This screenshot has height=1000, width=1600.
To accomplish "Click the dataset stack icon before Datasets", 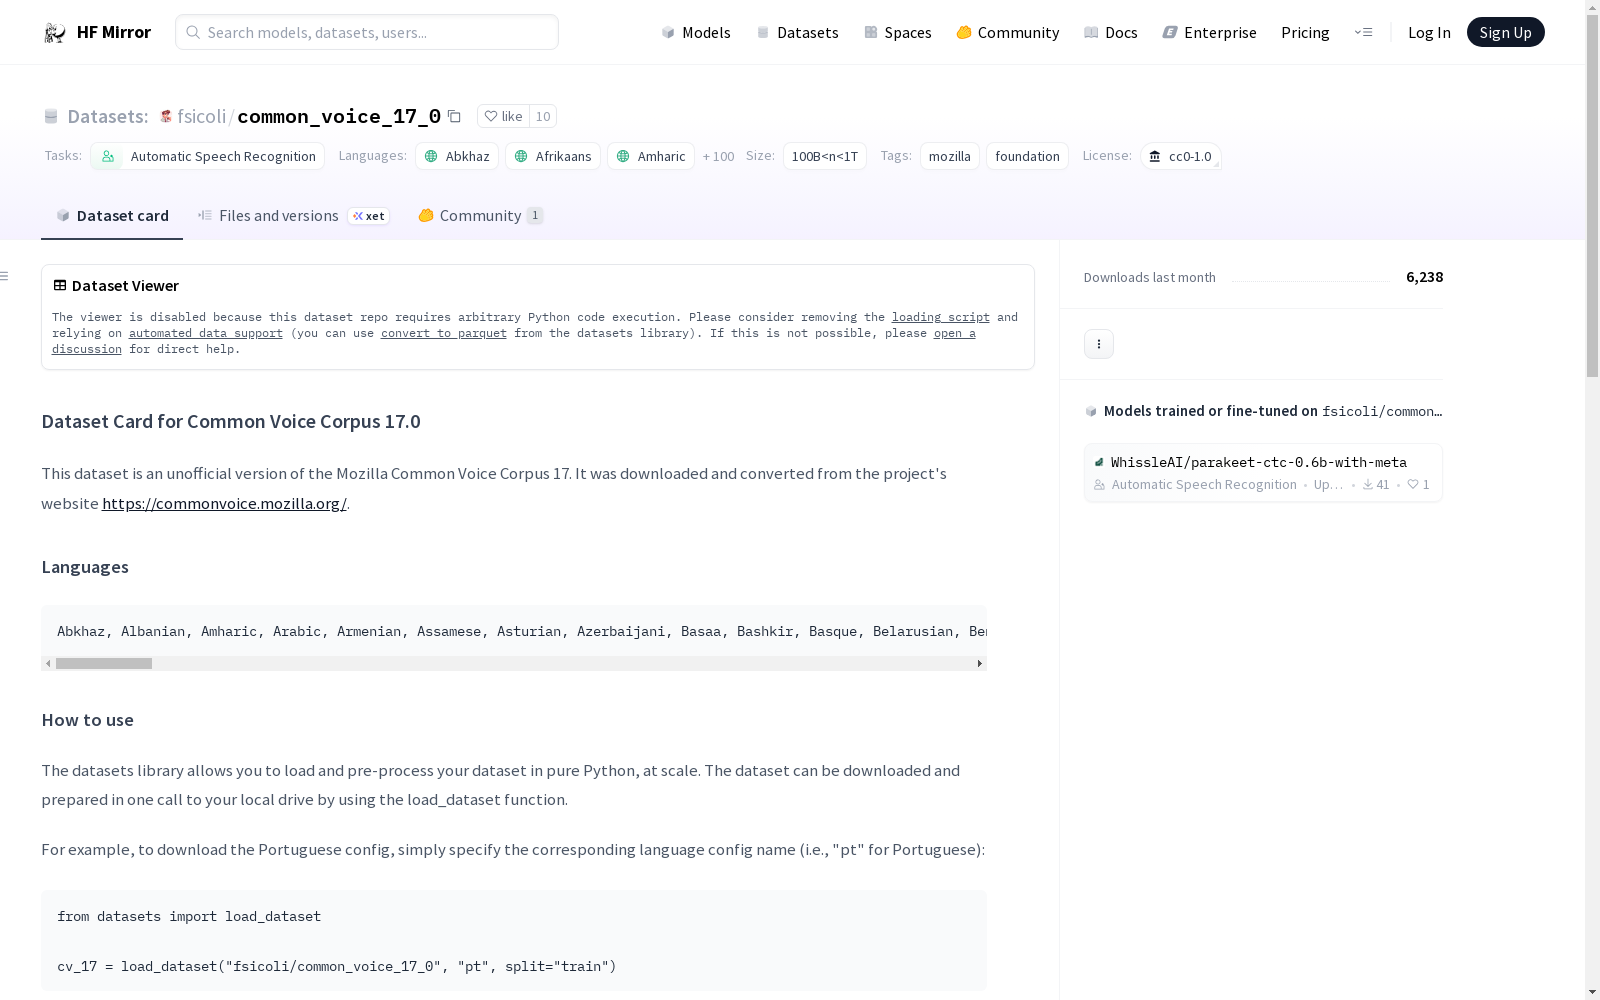I will pyautogui.click(x=51, y=116).
